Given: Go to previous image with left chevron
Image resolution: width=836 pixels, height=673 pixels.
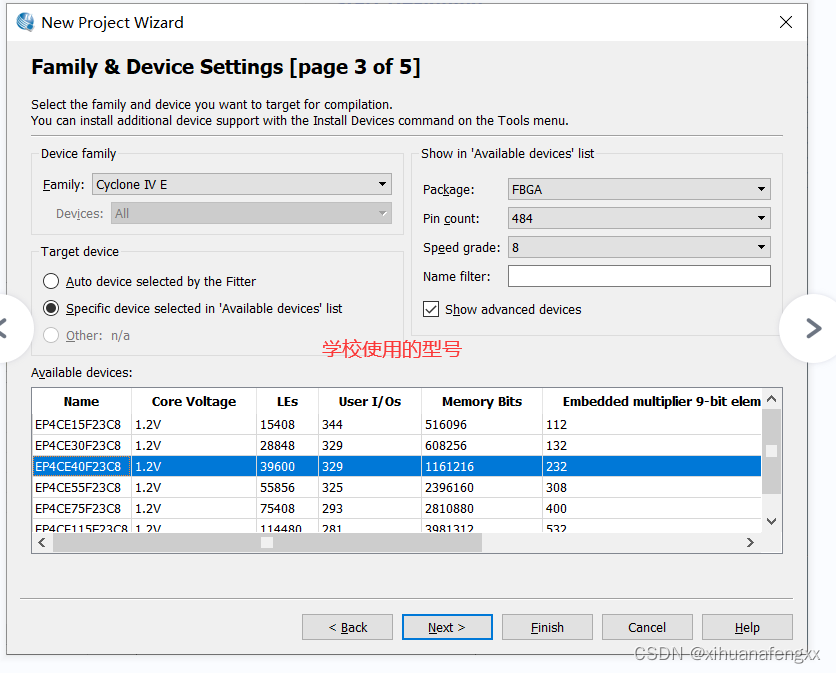Looking at the screenshot, I should [4, 328].
